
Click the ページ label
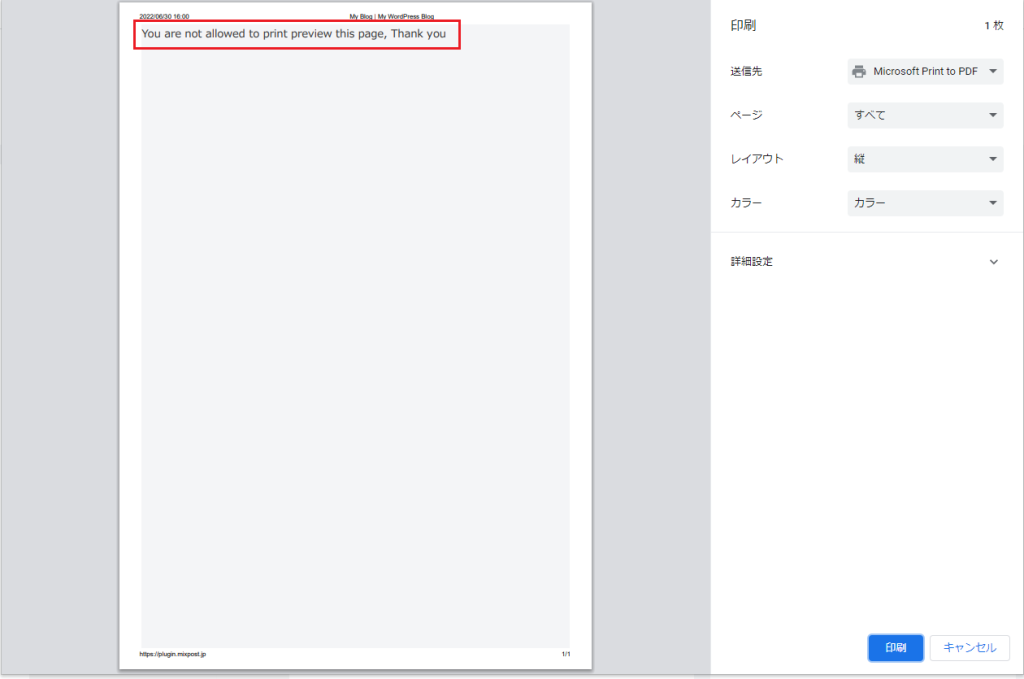[x=747, y=115]
